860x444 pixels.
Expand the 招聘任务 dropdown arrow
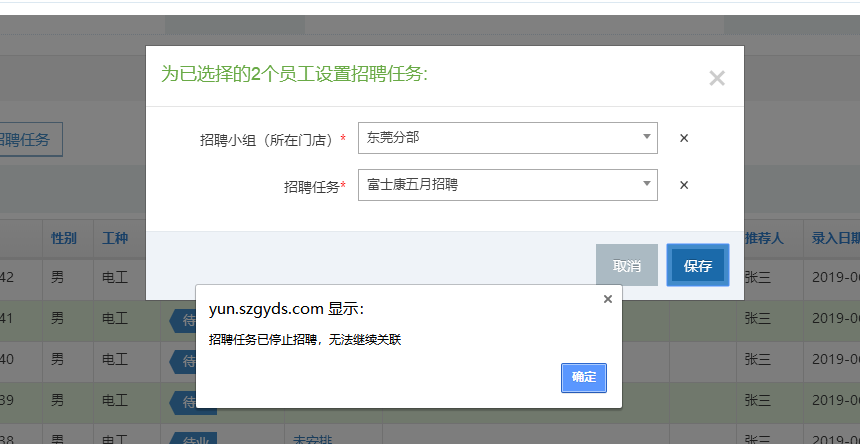[647, 184]
